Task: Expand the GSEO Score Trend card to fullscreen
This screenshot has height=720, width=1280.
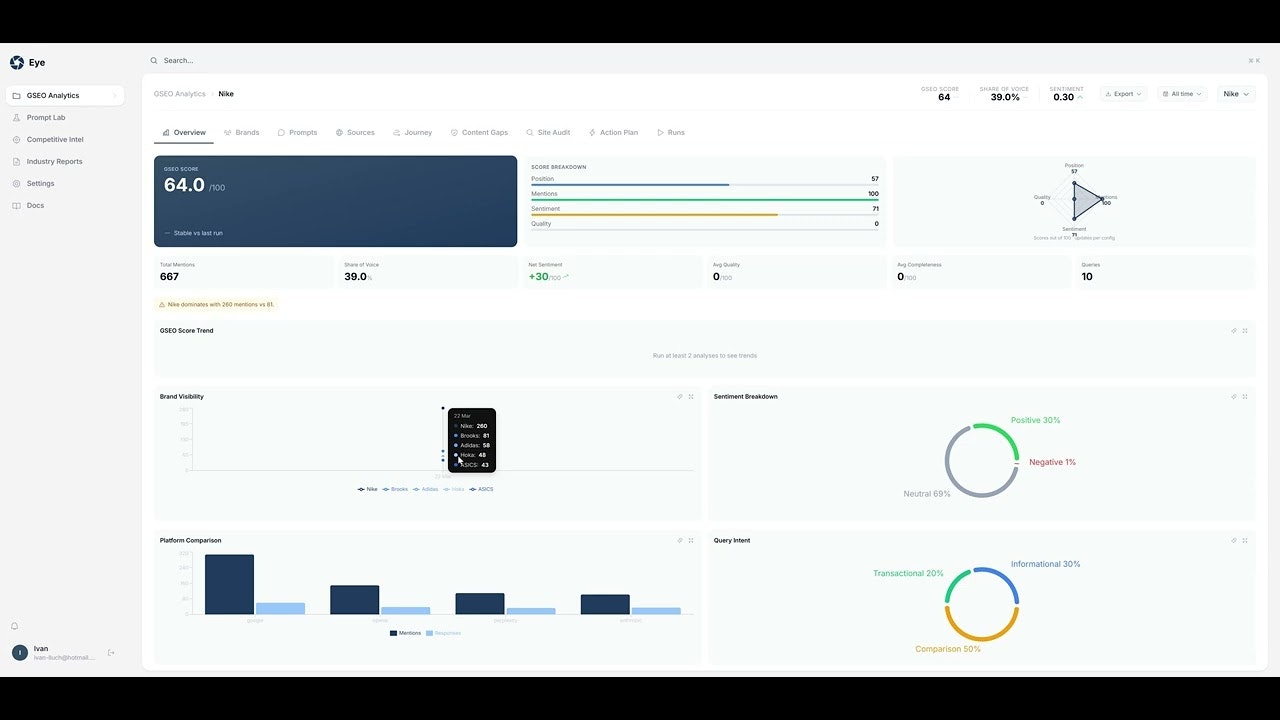Action: (x=1245, y=331)
